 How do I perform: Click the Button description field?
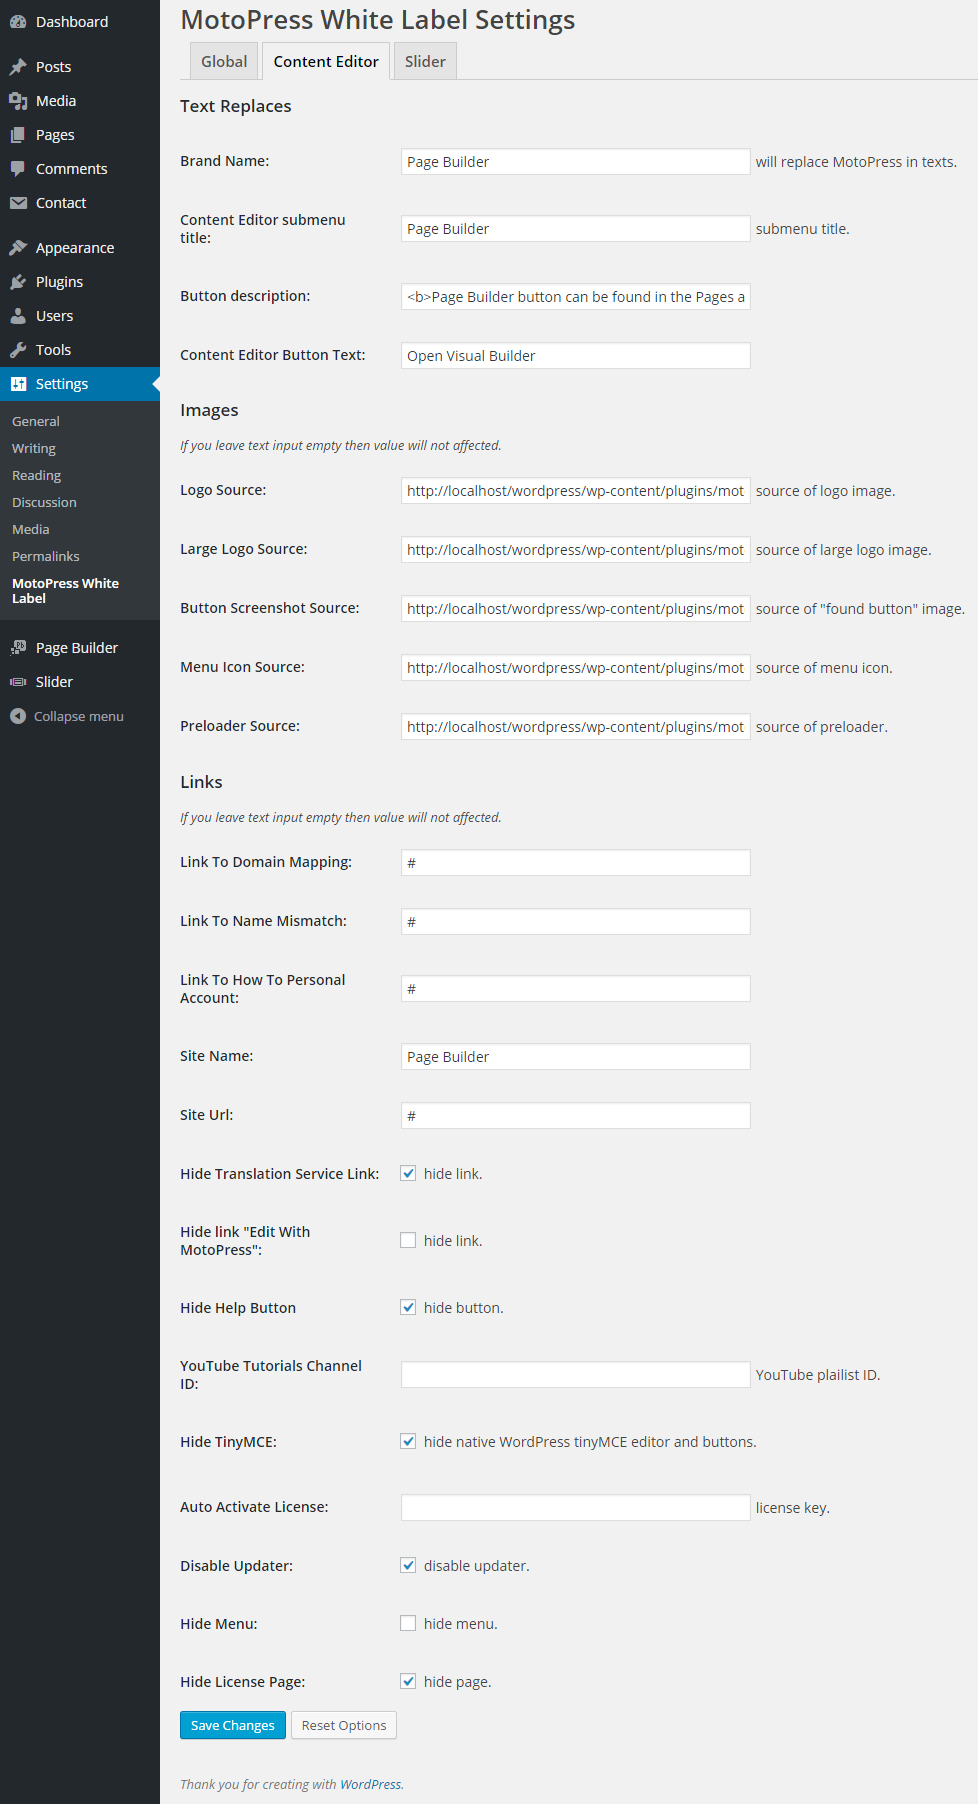tap(576, 297)
